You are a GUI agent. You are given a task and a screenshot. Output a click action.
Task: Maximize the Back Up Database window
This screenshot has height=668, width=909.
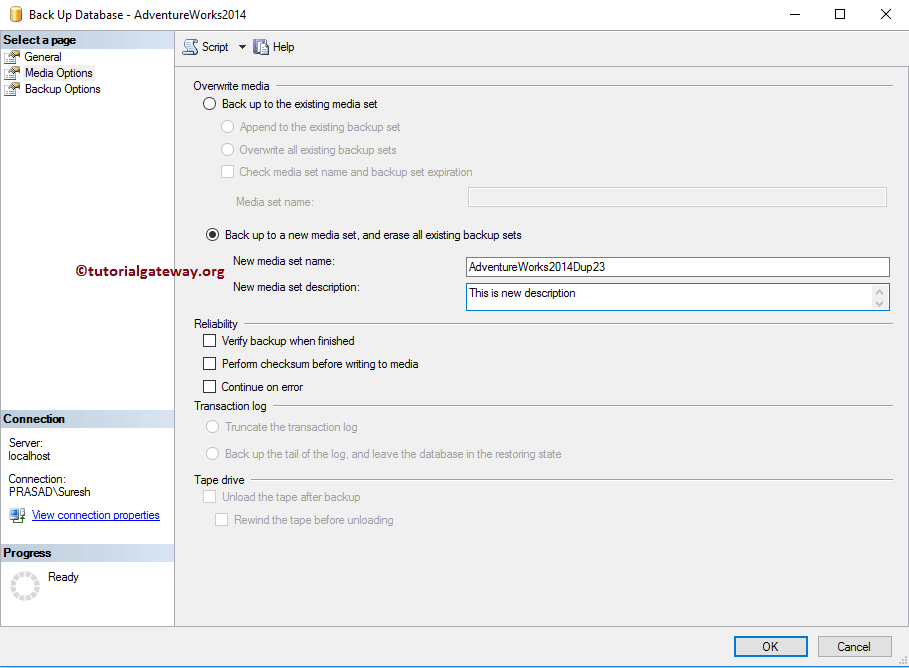pos(840,14)
